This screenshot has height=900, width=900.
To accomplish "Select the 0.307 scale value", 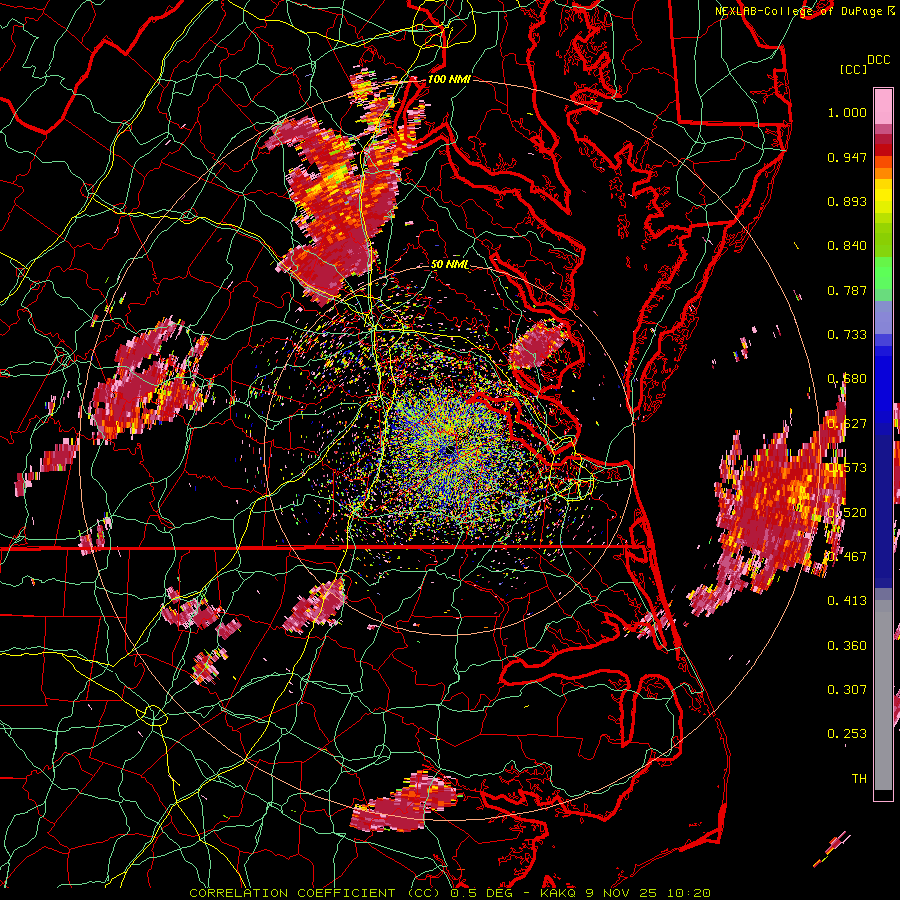I will click(847, 690).
